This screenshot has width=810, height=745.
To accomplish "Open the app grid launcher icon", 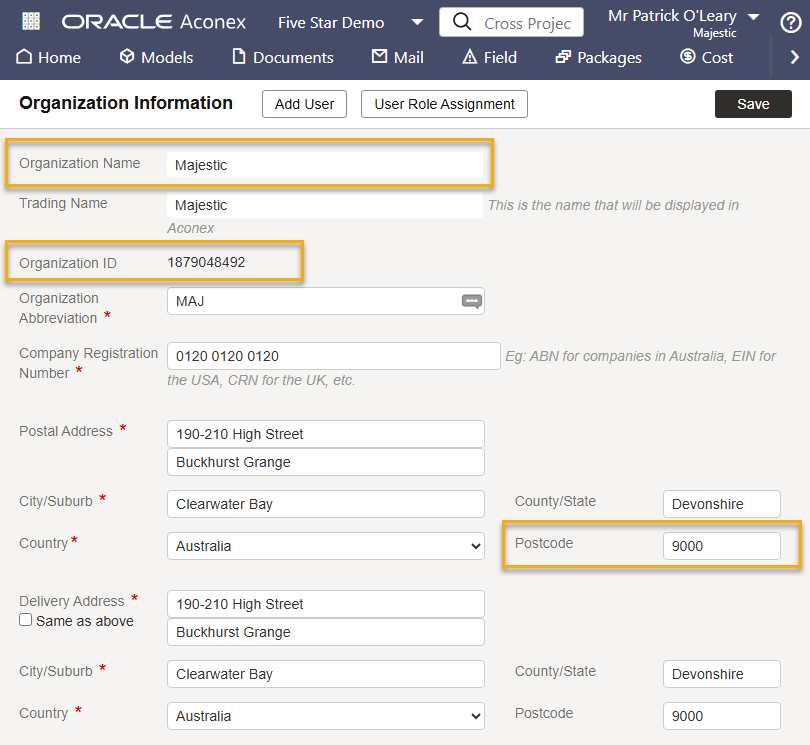I will 31,21.
